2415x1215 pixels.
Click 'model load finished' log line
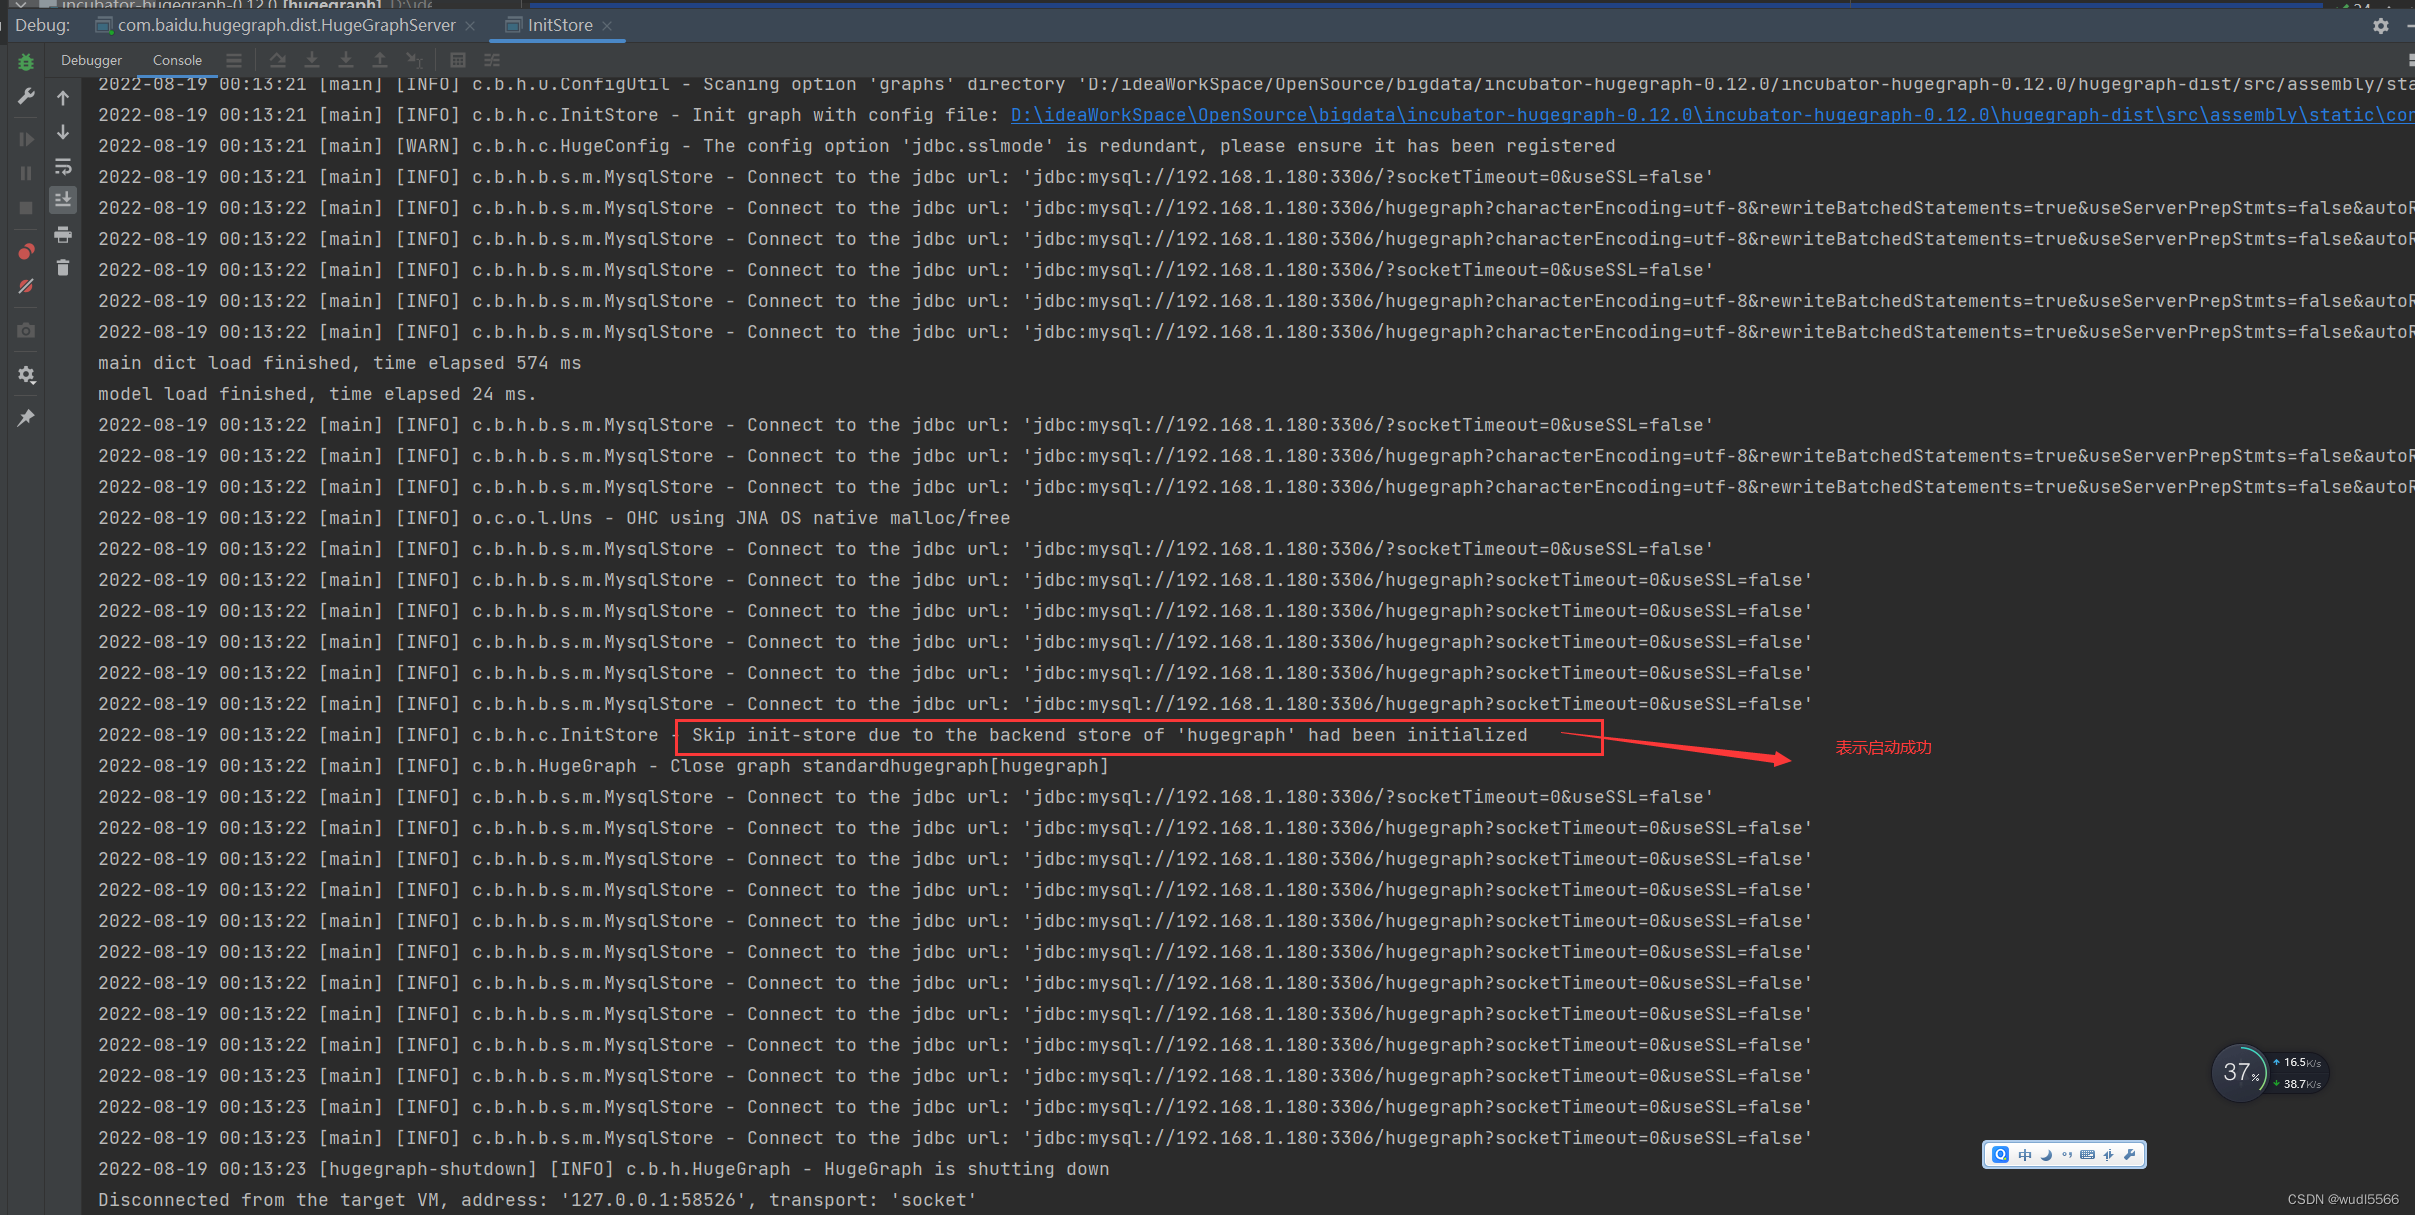(x=317, y=394)
